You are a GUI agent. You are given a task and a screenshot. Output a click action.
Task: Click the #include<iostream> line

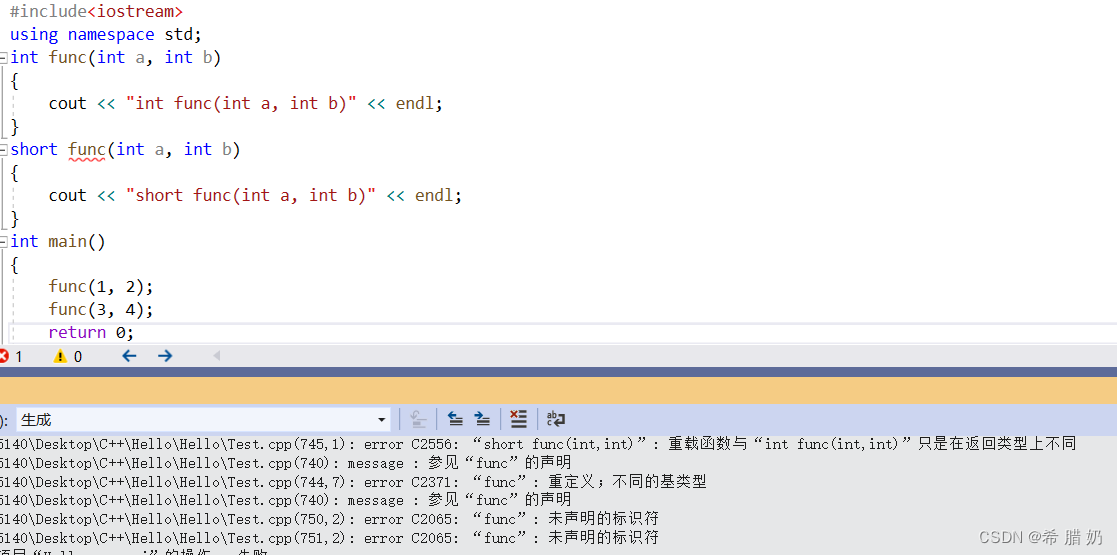[x=96, y=12]
